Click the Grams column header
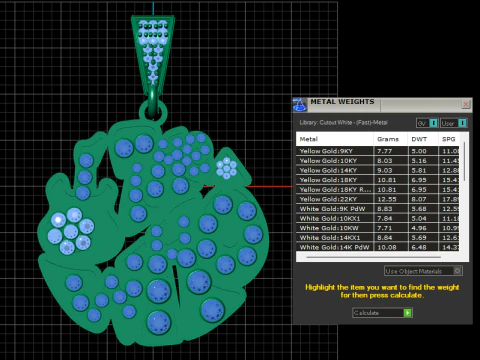This screenshot has height=360, width=480. pyautogui.click(x=390, y=139)
